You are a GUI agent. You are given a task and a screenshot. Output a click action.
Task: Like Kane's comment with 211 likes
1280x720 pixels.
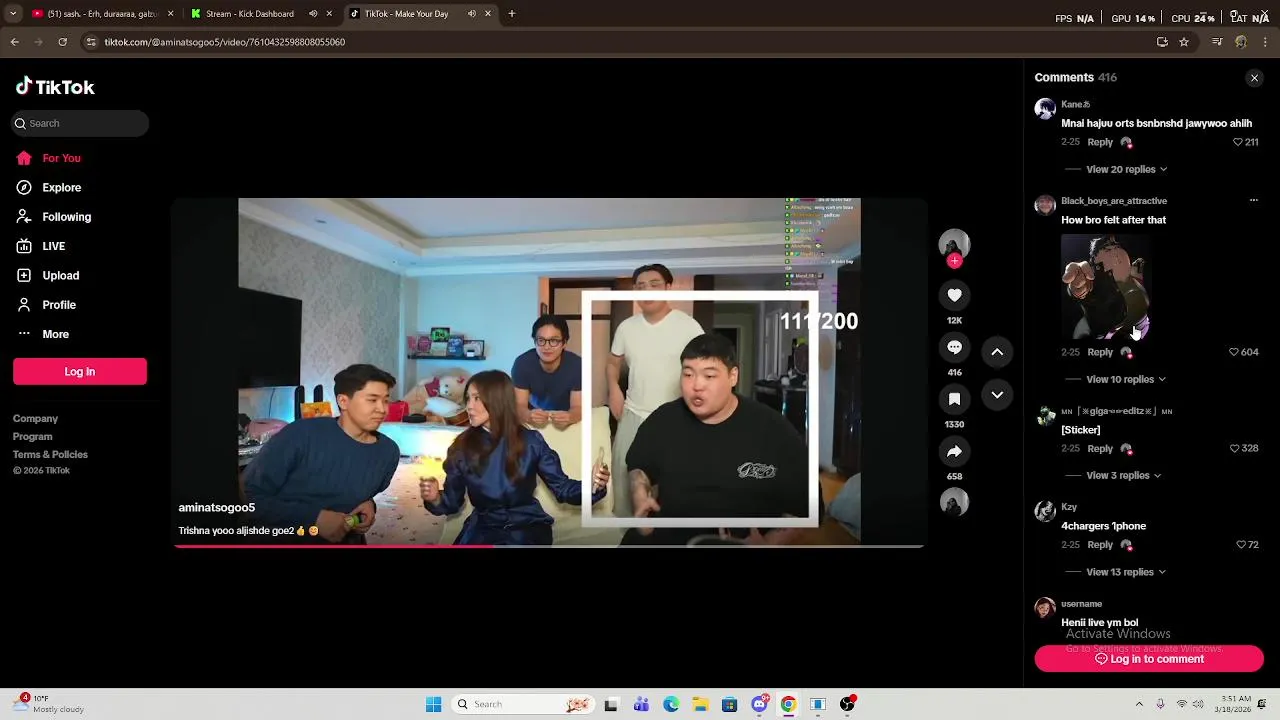tap(1238, 142)
